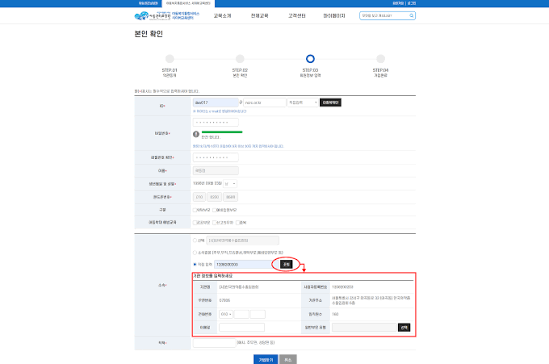The width and height of the screenshot is (549, 364).
Task: Click the postal code value 07505
Action: click(224, 301)
